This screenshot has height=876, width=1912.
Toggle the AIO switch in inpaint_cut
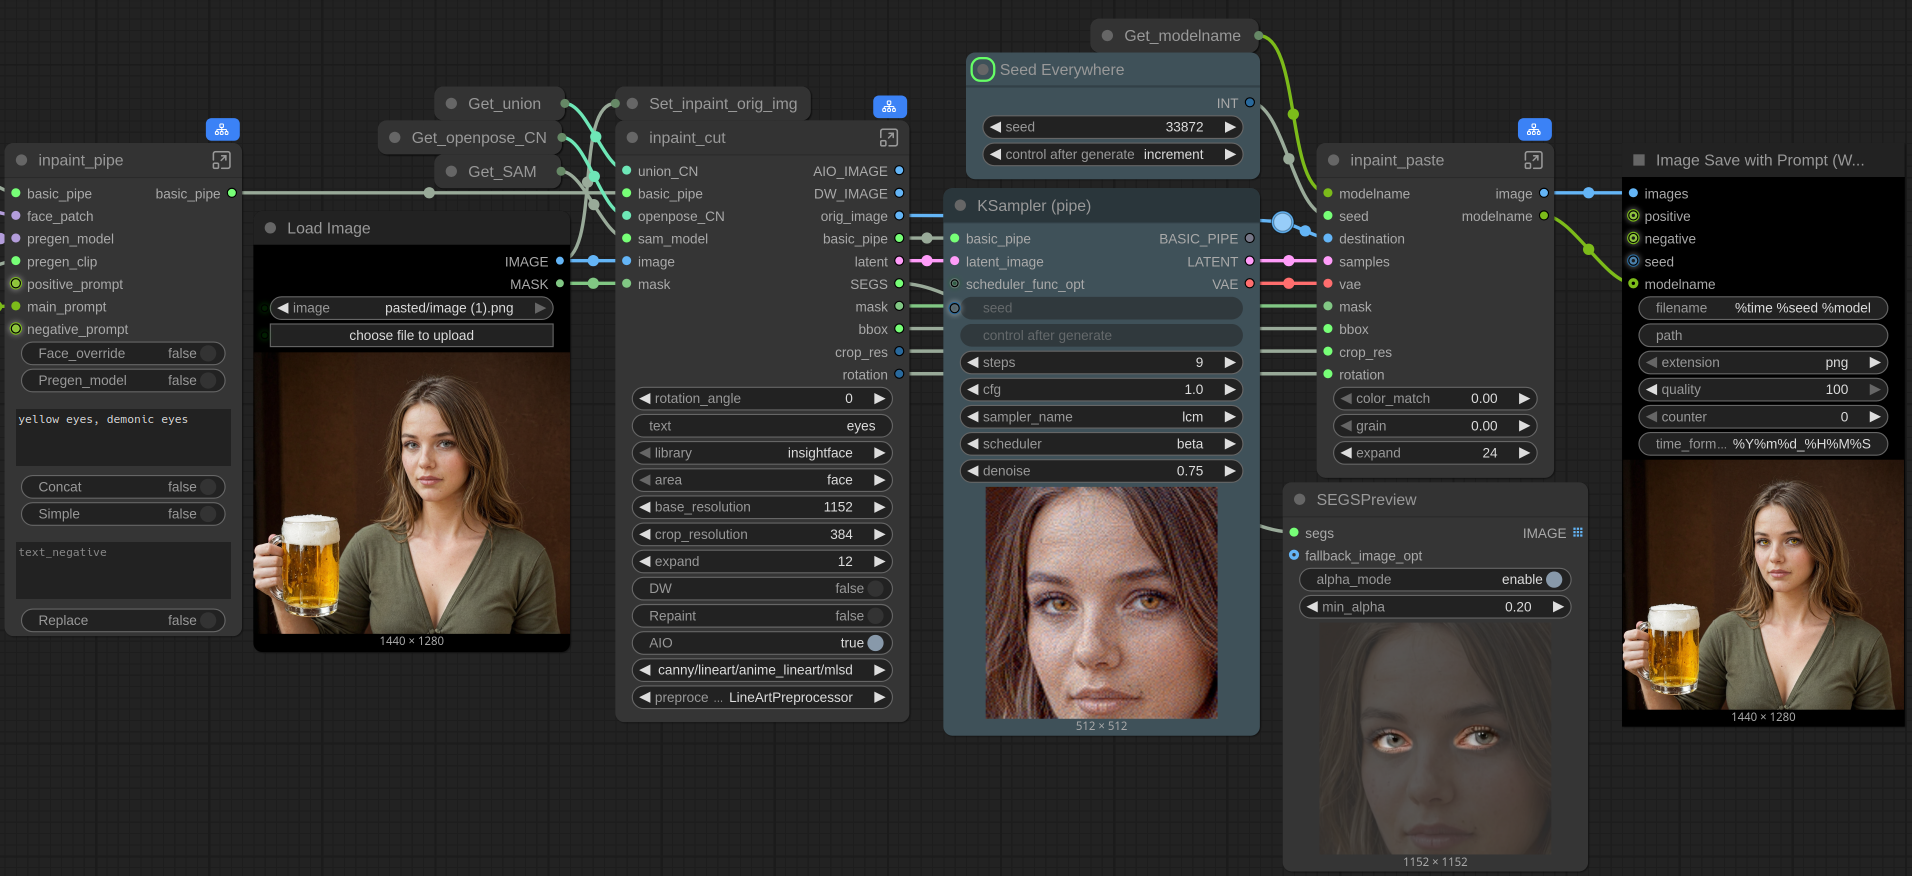click(x=875, y=643)
